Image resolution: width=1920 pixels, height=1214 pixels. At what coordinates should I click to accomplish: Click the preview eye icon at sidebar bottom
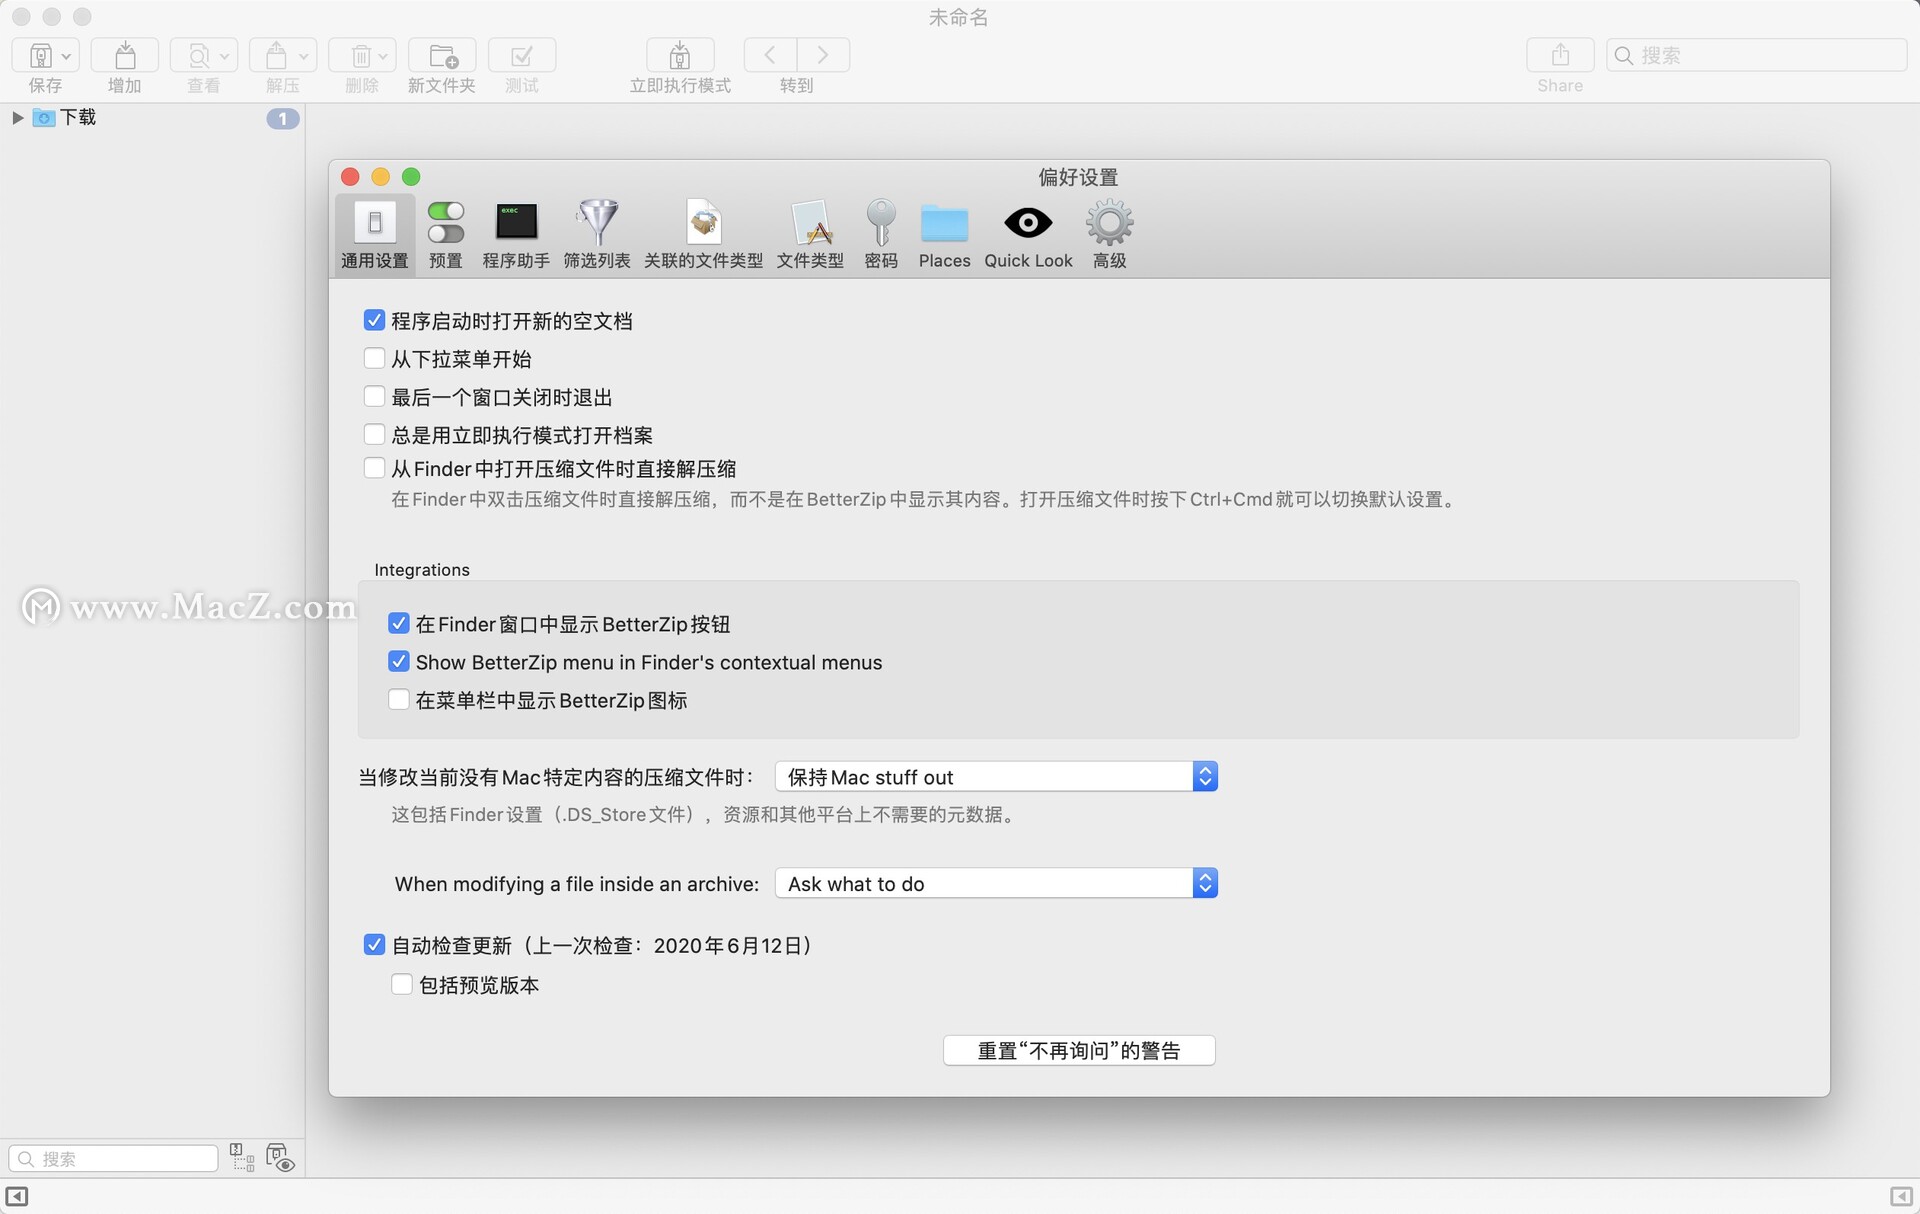tap(280, 1158)
